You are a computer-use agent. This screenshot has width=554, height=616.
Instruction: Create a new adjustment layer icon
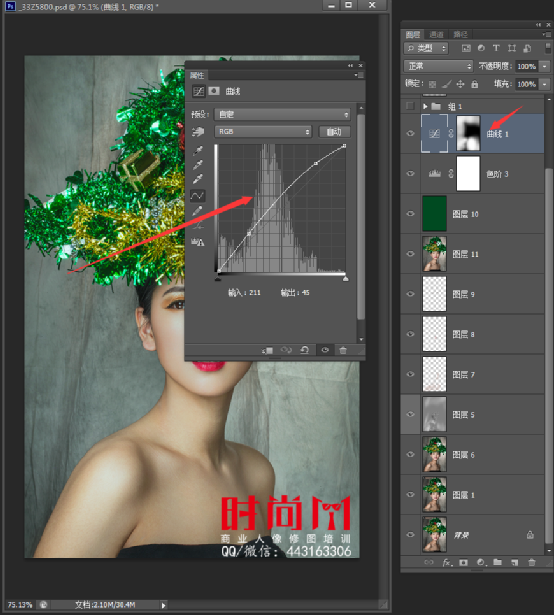(481, 563)
